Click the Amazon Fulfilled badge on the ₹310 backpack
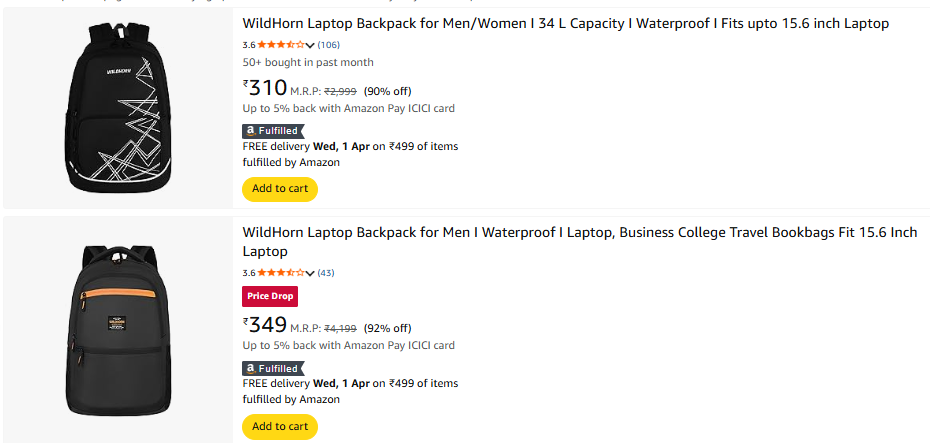Screen dimensions: 930x443 pos(271,130)
